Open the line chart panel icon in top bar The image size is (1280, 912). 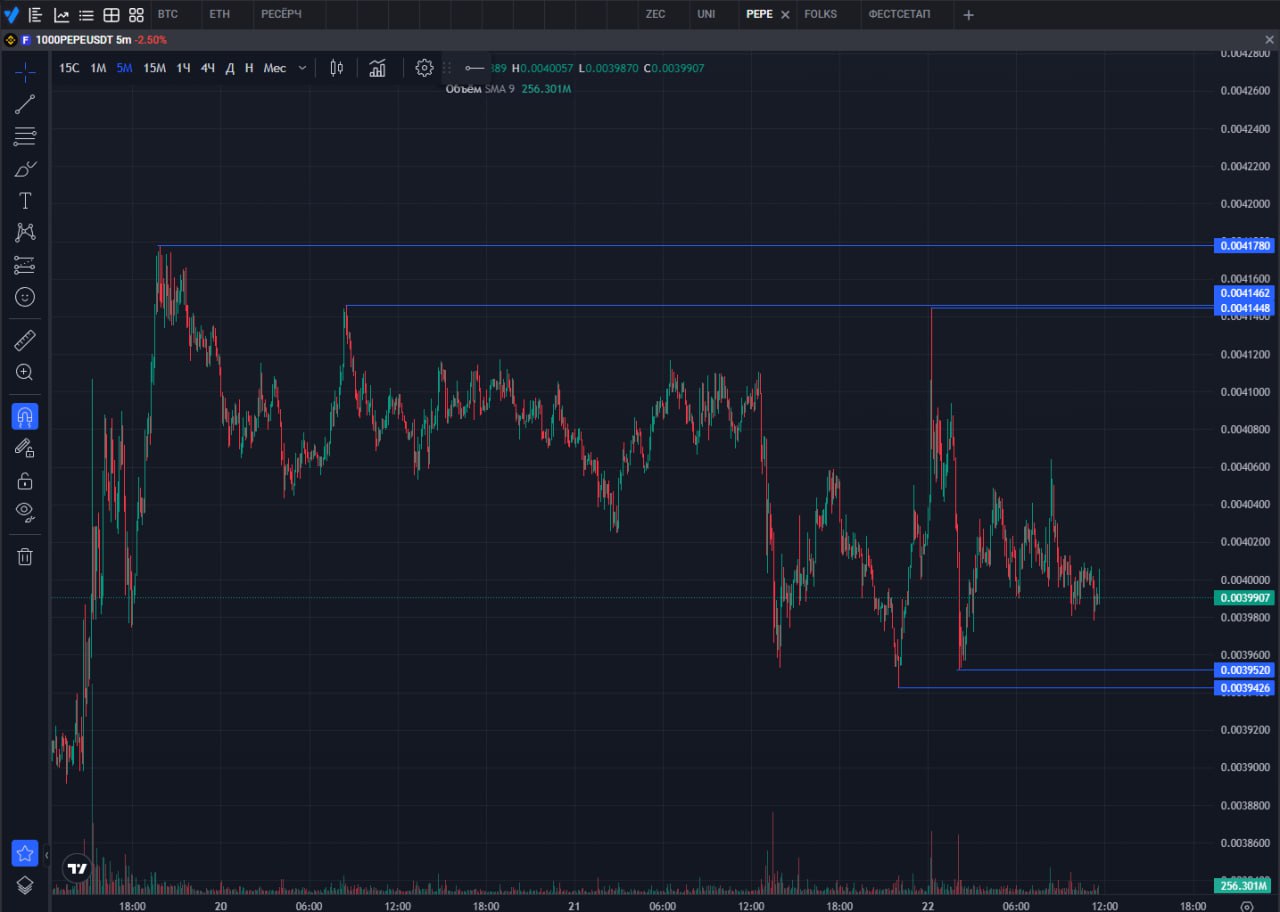[x=61, y=15]
